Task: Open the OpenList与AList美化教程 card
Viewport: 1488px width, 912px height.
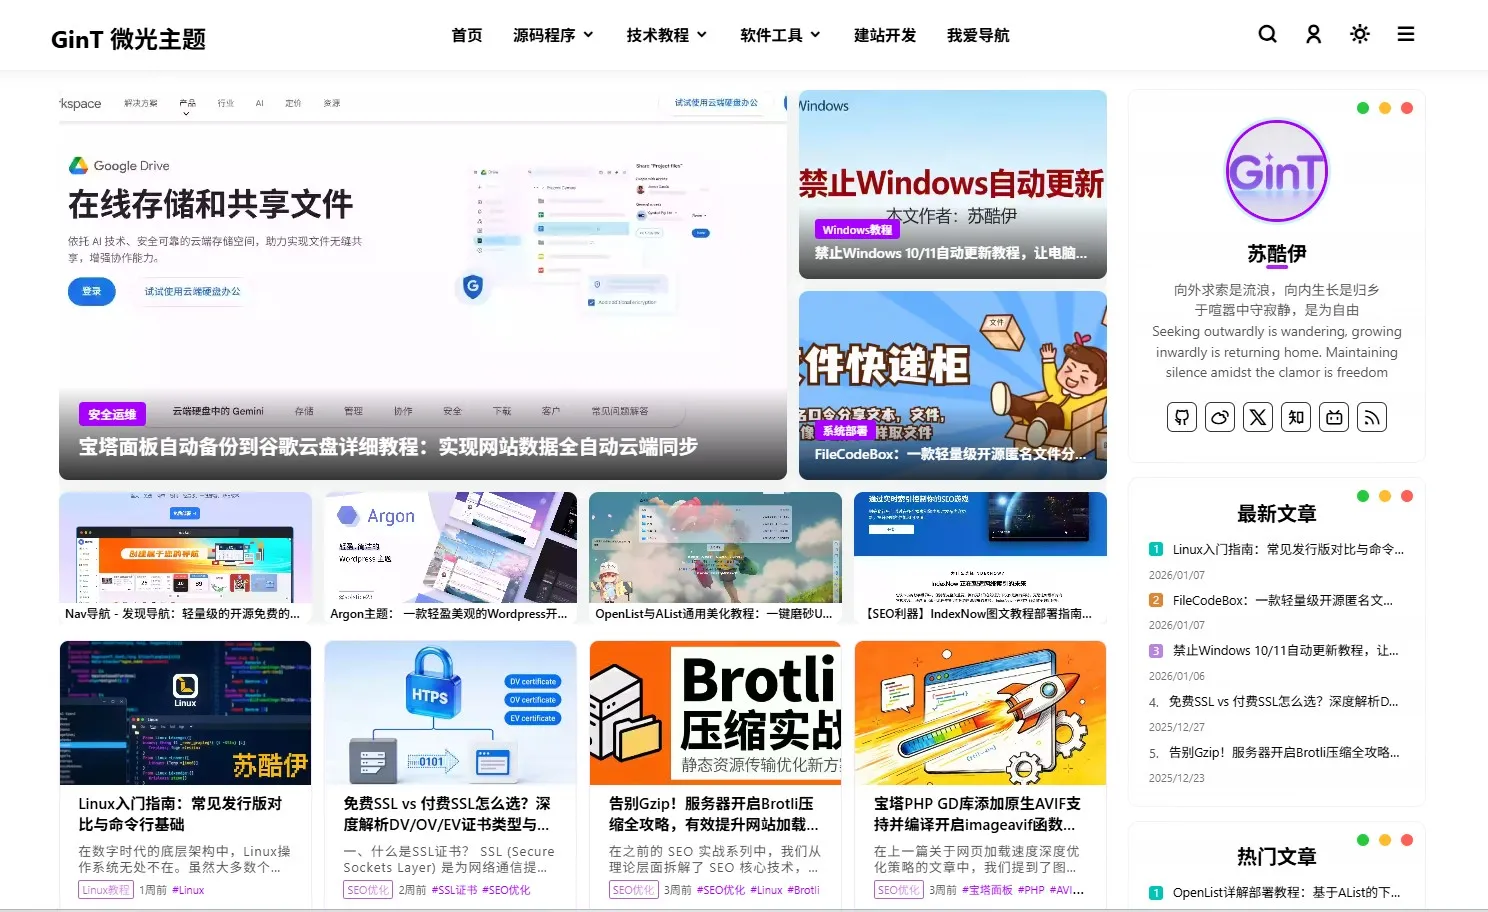Action: click(715, 558)
